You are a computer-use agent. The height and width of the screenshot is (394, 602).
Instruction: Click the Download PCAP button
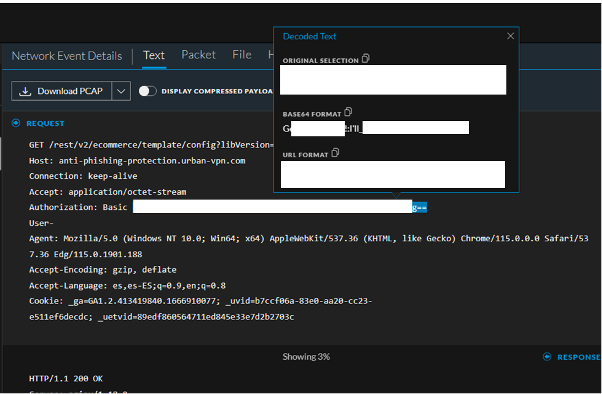click(61, 91)
